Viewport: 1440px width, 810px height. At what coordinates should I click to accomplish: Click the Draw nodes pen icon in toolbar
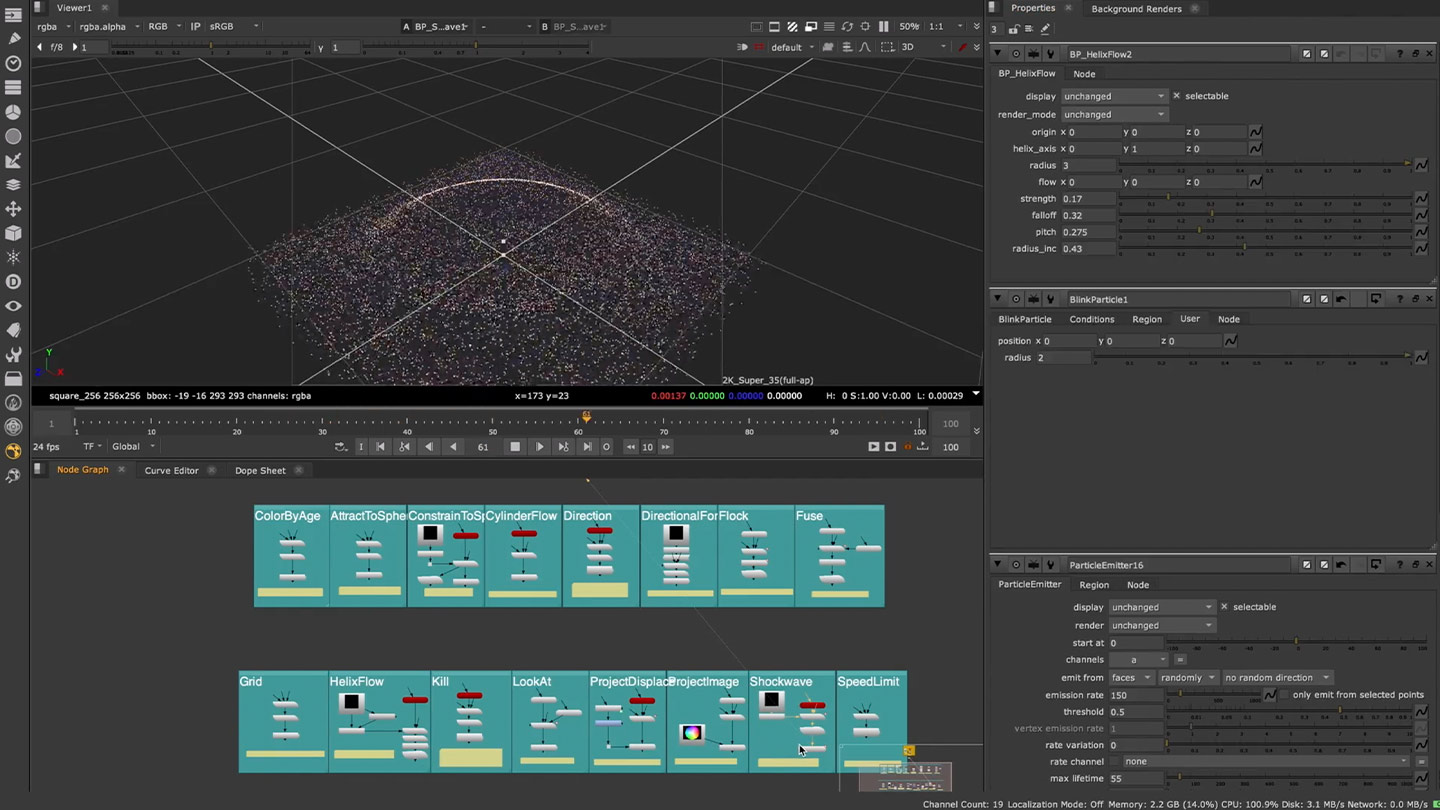click(13, 38)
